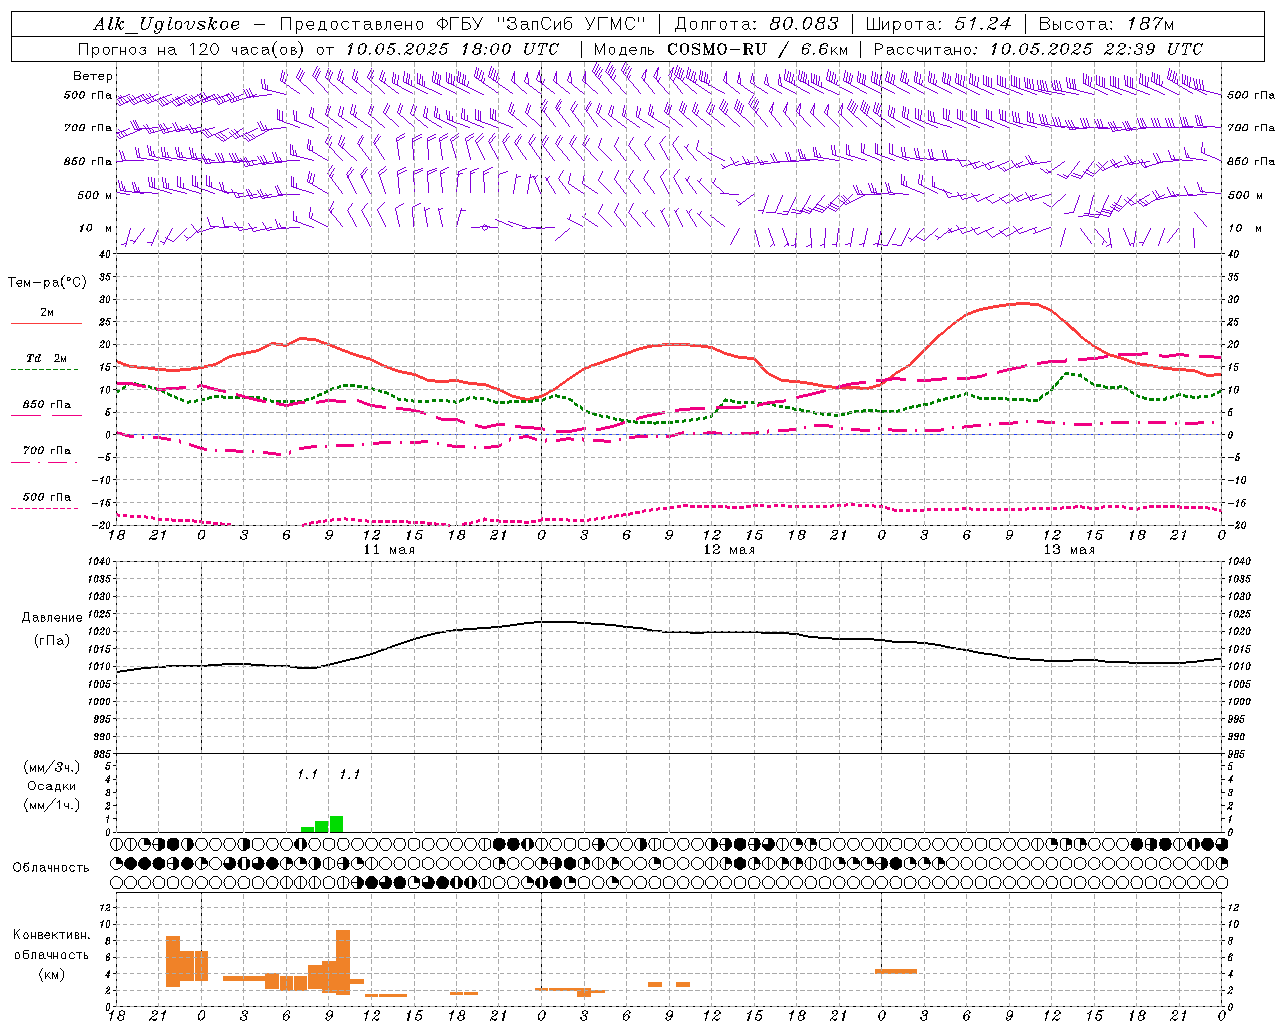Click the 11 мая date label
Viewport: 1280px width, 1024px height.
click(389, 550)
